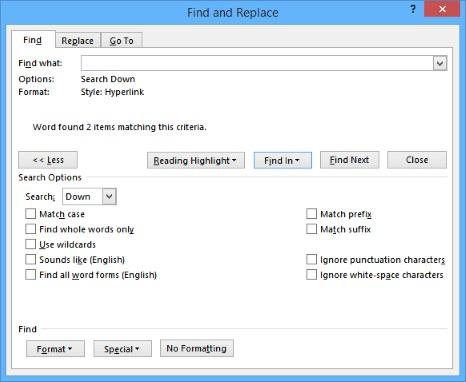Image resolution: width=466 pixels, height=382 pixels.
Task: Switch to the Replace tab
Action: (77, 41)
